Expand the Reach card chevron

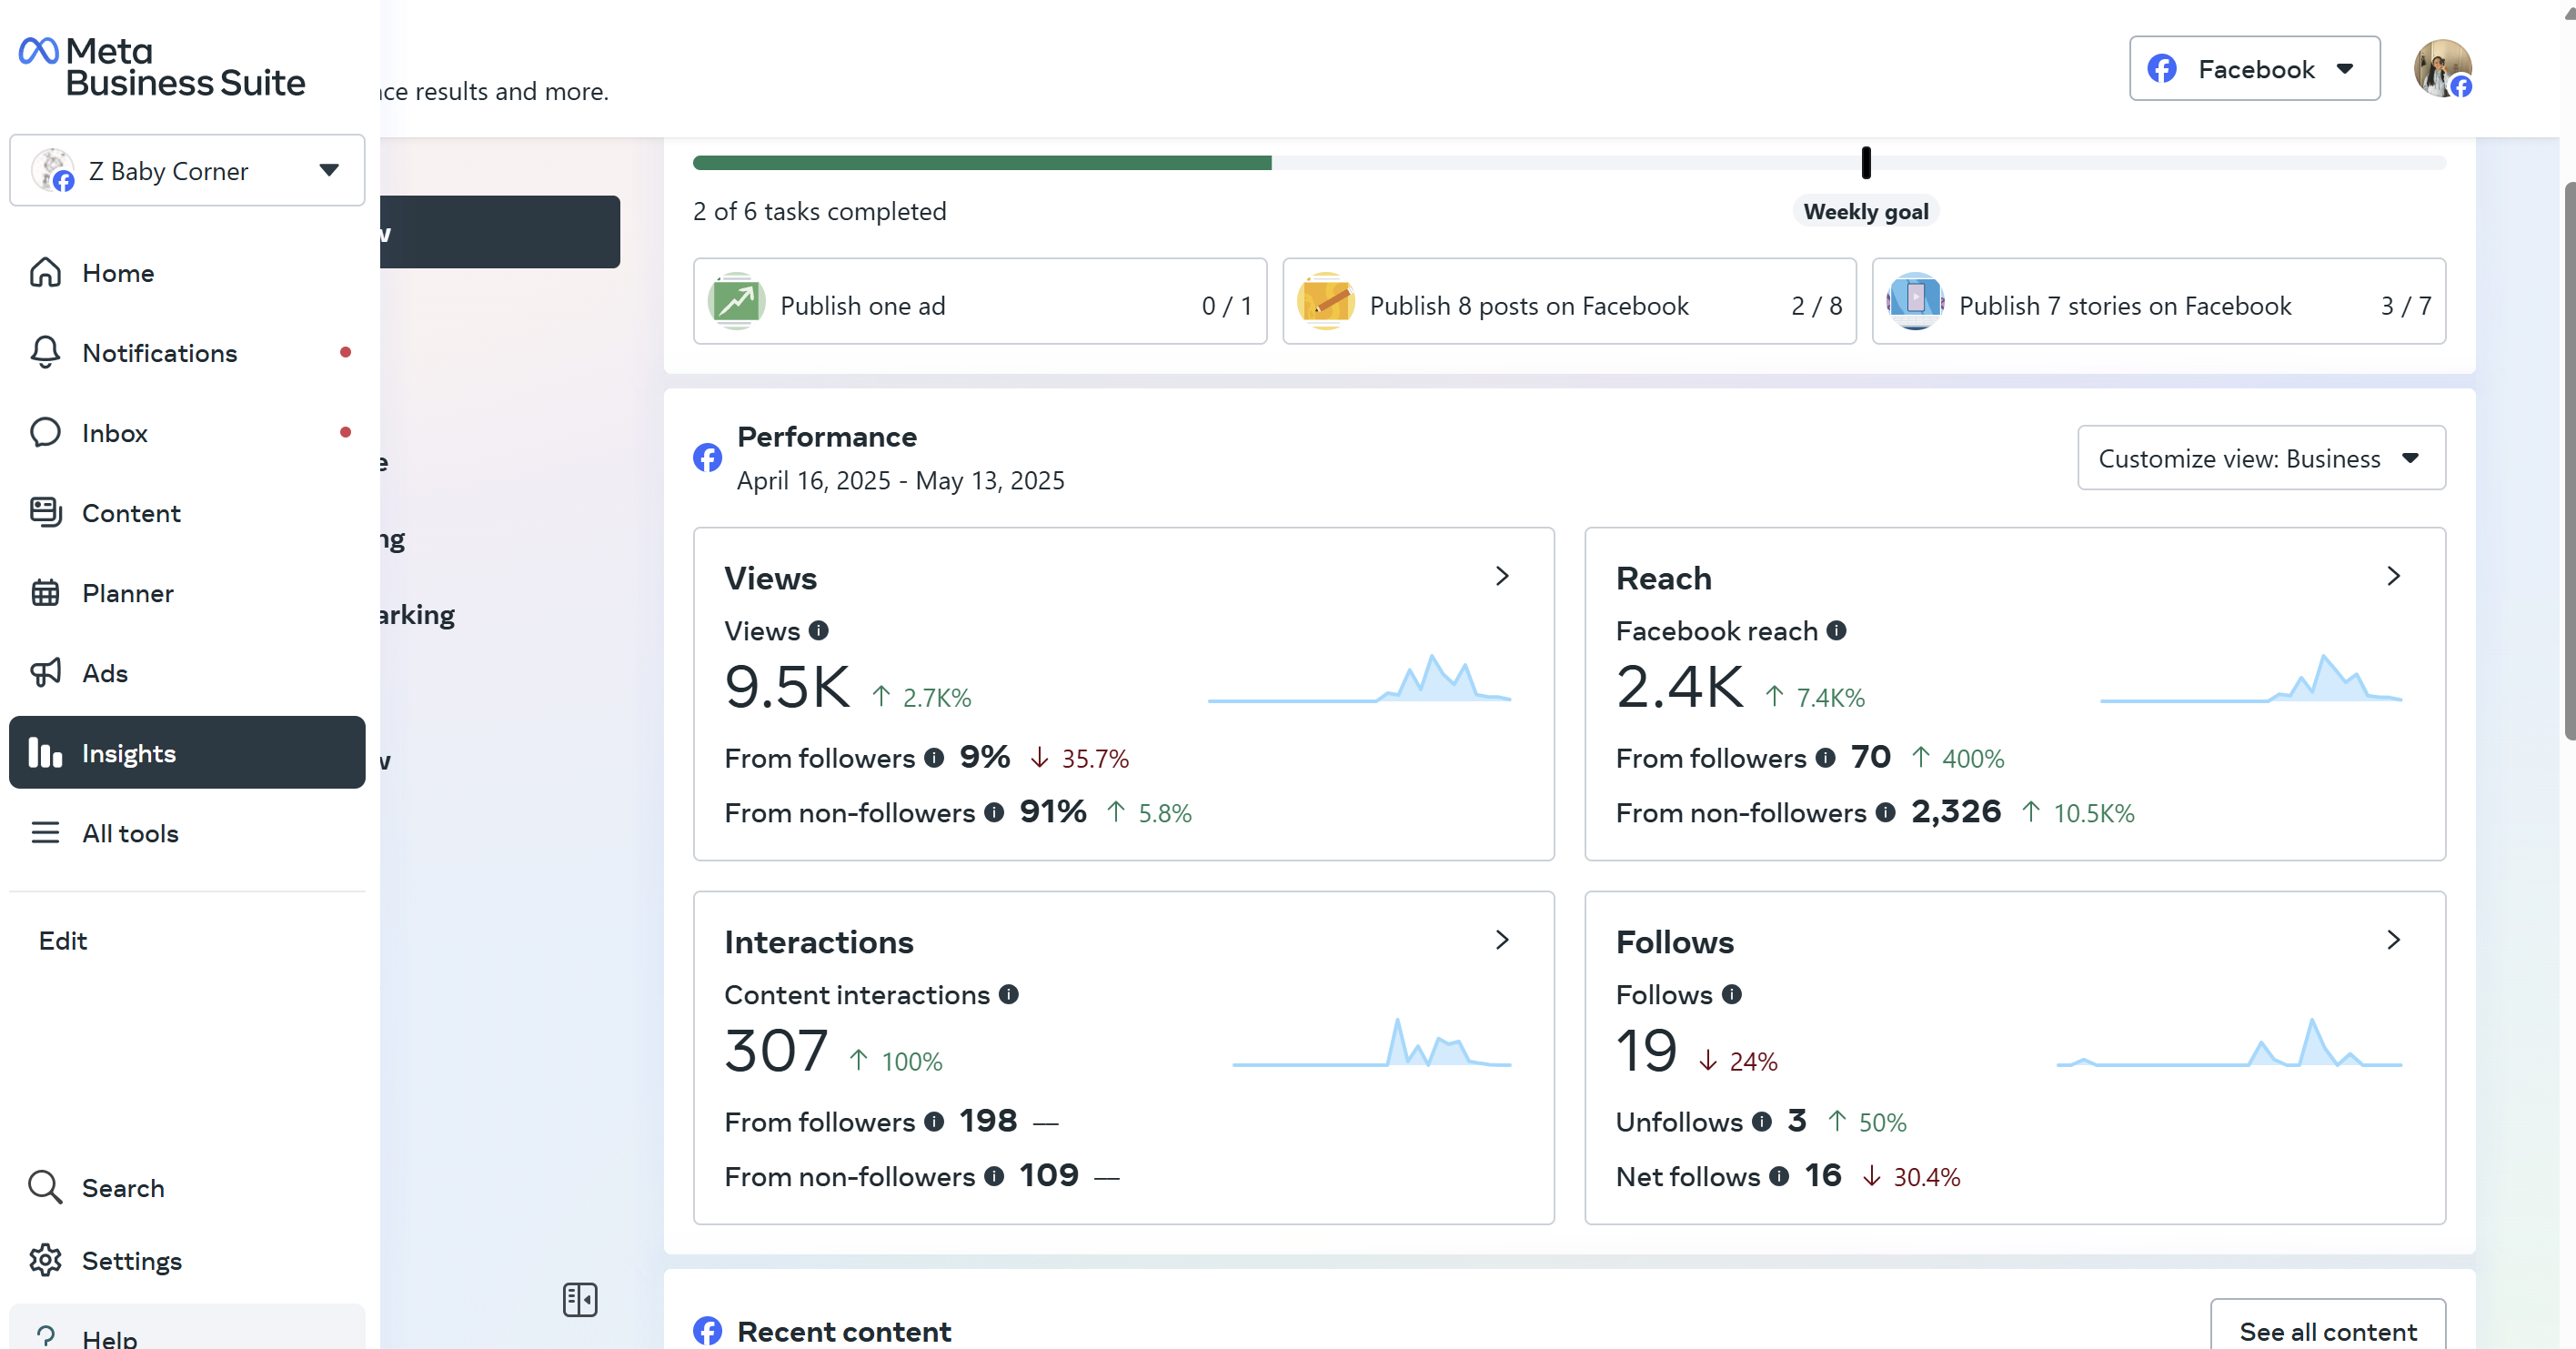[x=2393, y=576]
